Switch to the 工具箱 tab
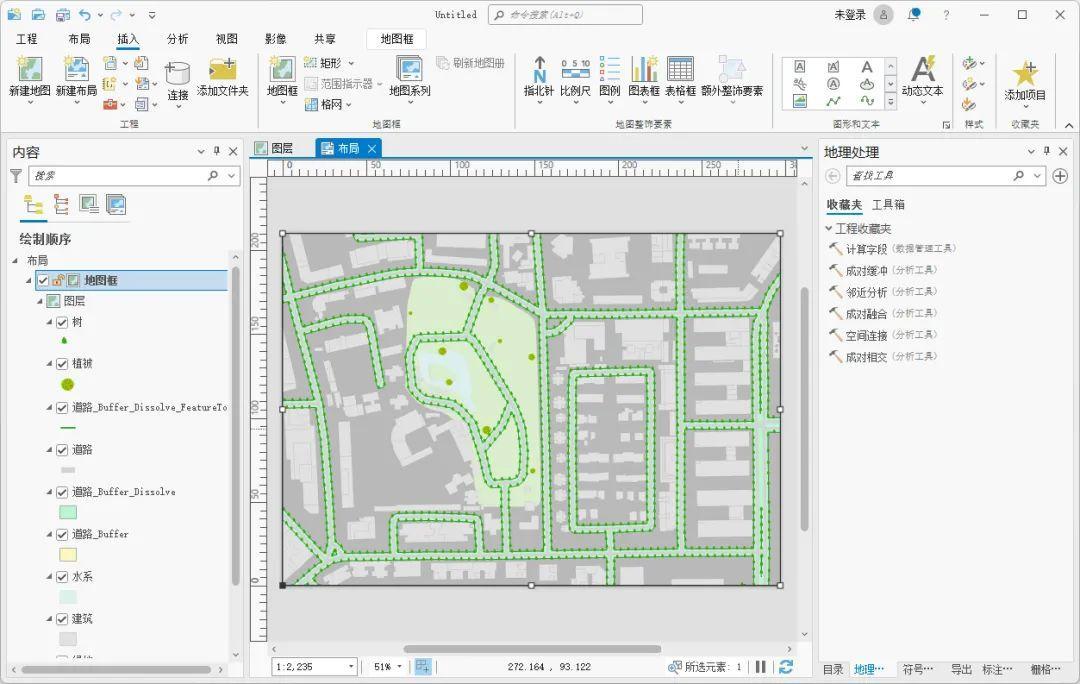Image resolution: width=1080 pixels, height=684 pixels. [x=889, y=205]
